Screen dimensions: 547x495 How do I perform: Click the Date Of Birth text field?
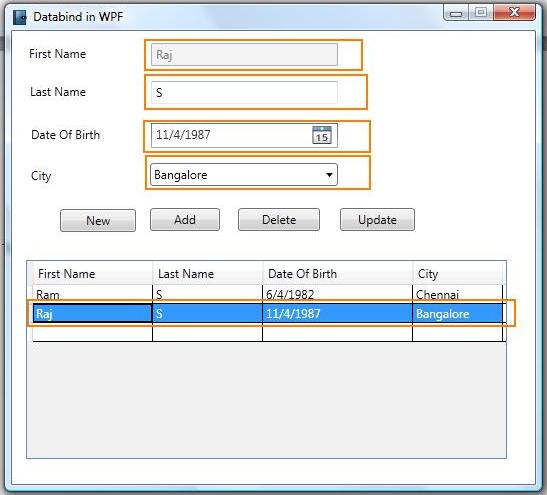pos(231,135)
